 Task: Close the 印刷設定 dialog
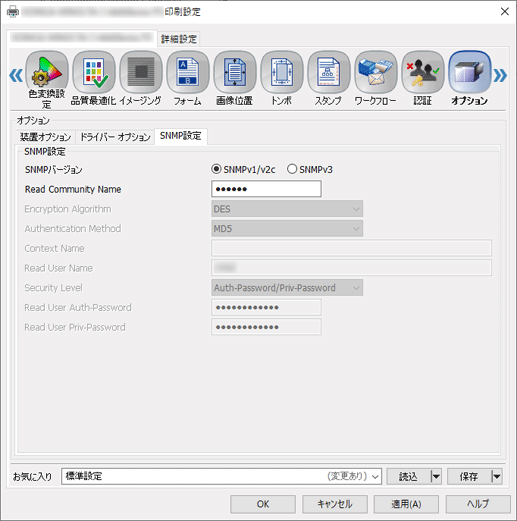(505, 12)
